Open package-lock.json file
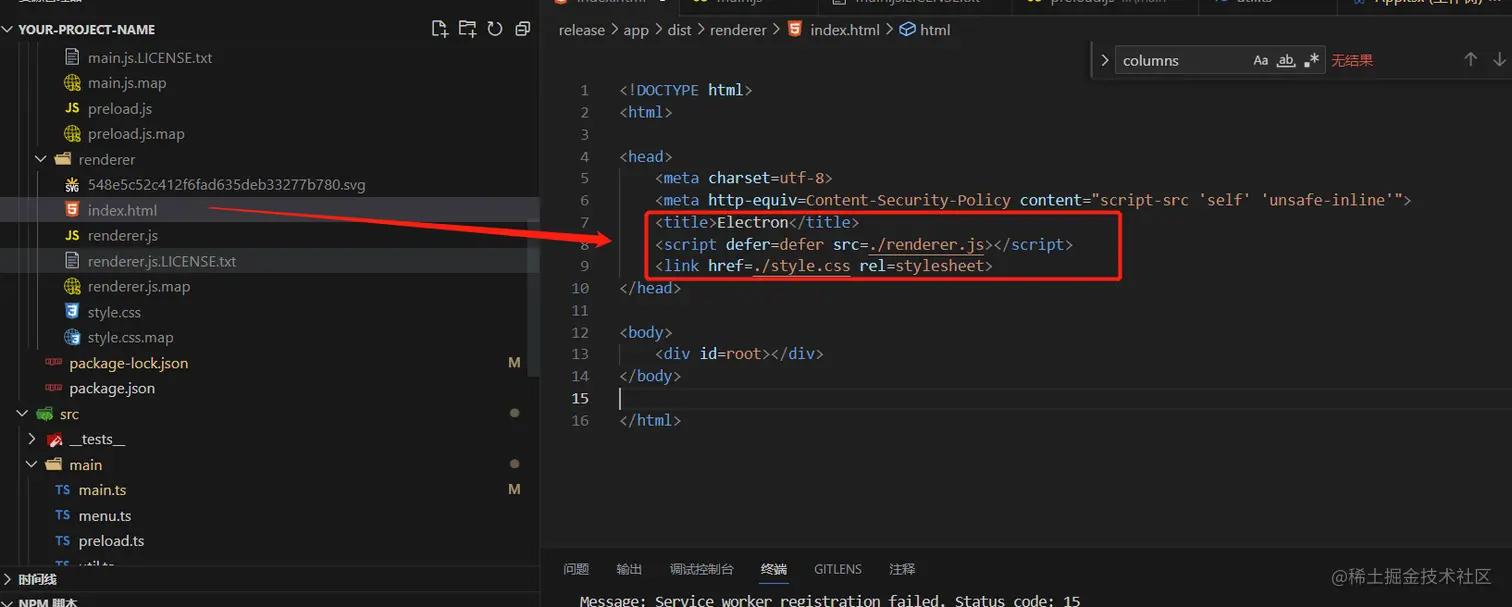 coord(129,363)
